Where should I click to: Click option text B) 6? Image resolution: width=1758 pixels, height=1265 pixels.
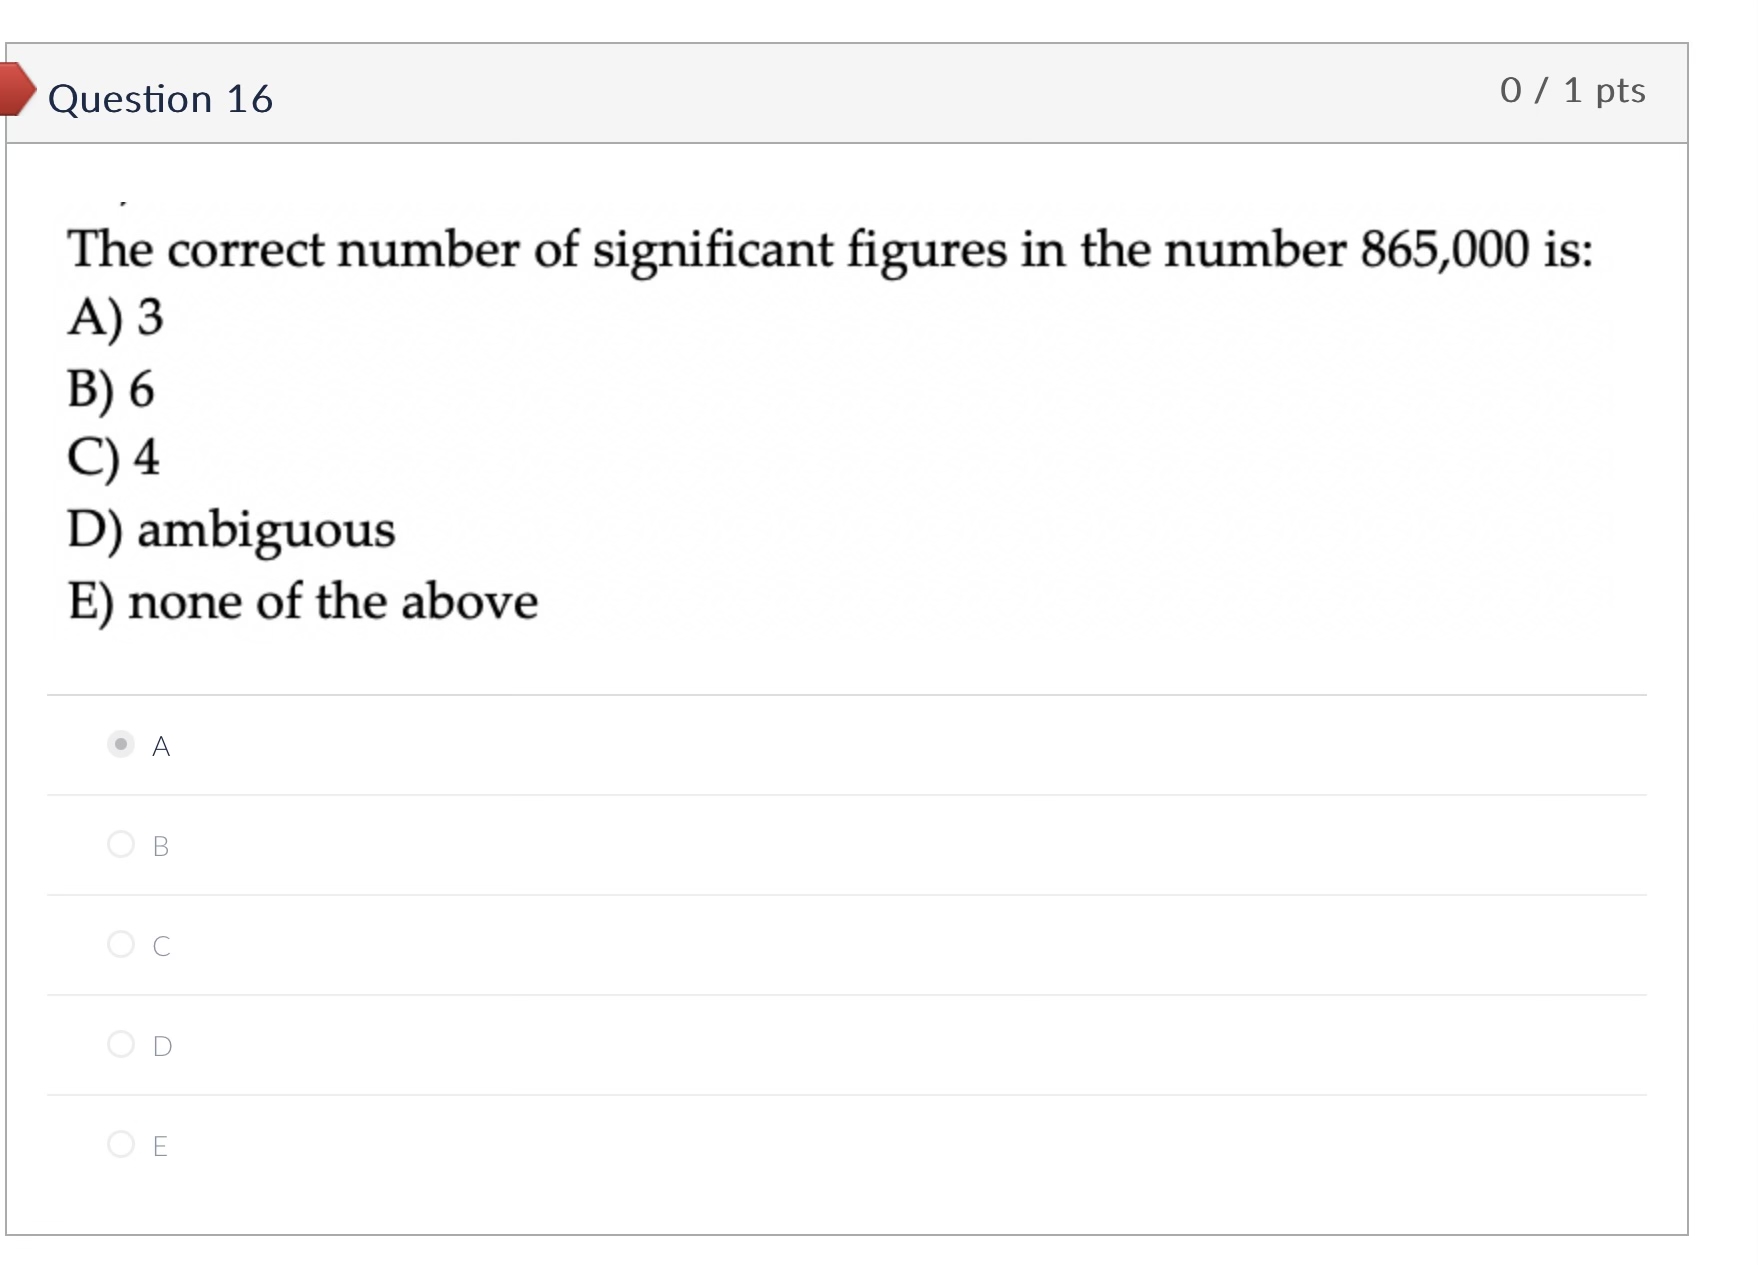[x=110, y=390]
